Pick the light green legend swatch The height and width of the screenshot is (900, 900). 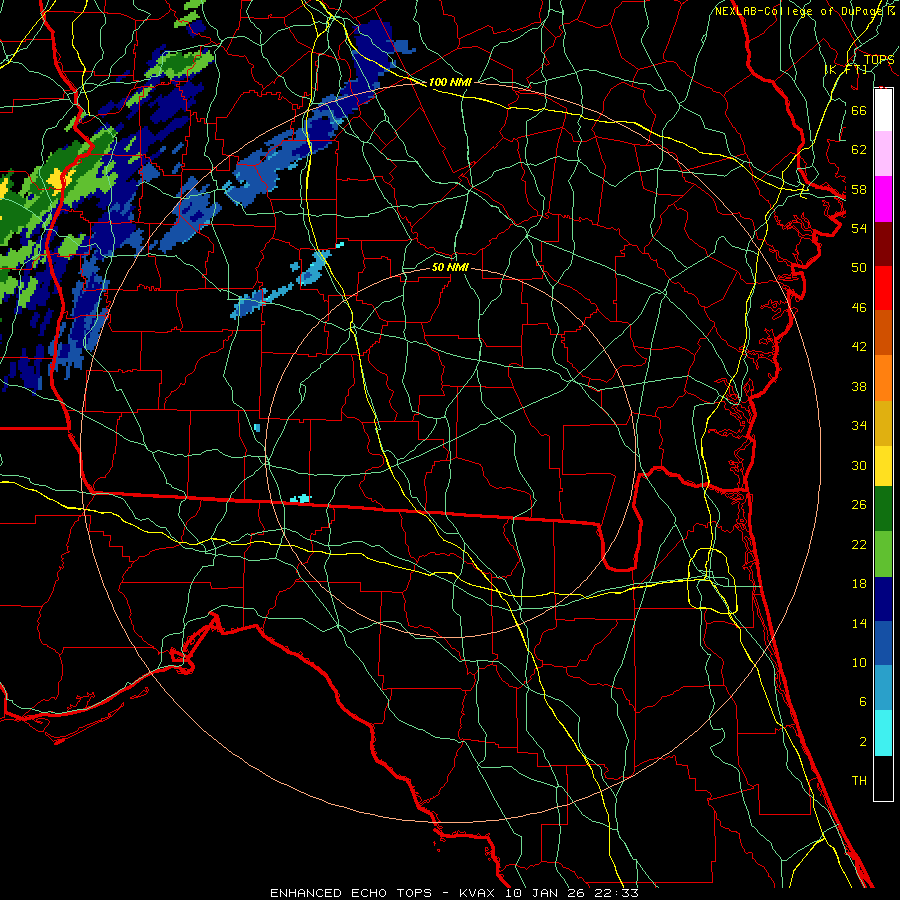click(x=883, y=554)
